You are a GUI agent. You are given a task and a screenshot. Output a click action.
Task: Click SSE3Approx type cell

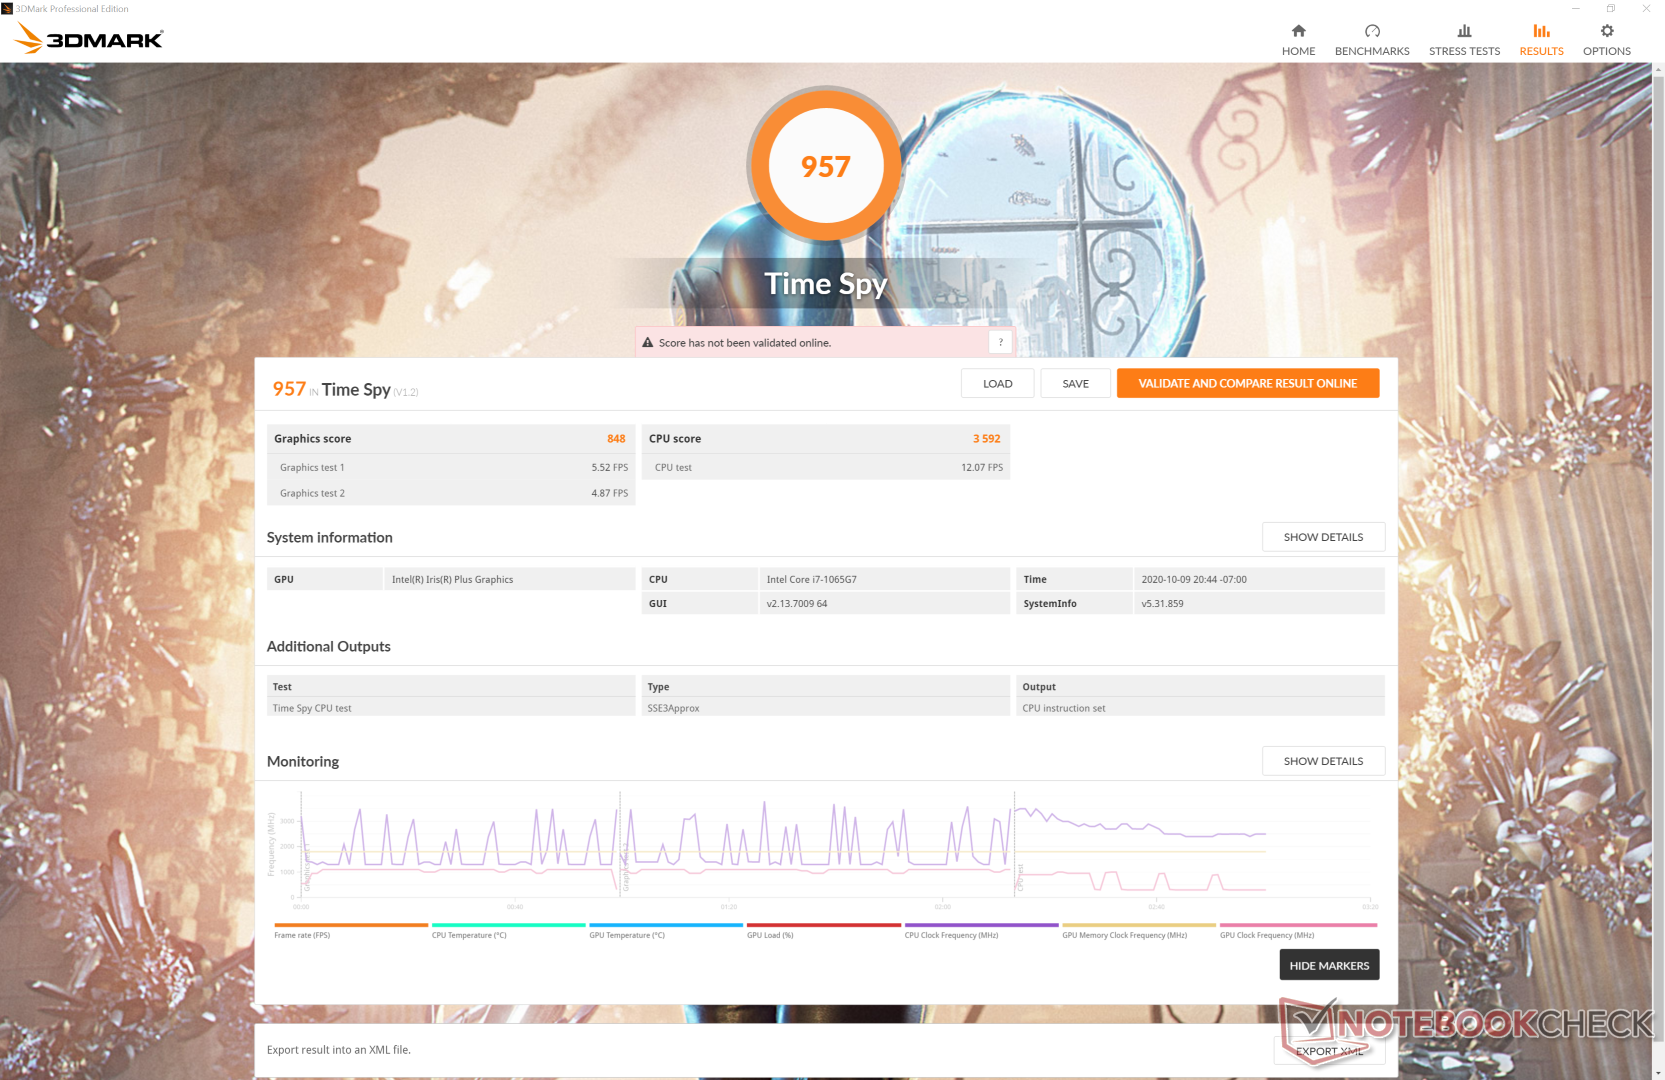[x=826, y=708]
